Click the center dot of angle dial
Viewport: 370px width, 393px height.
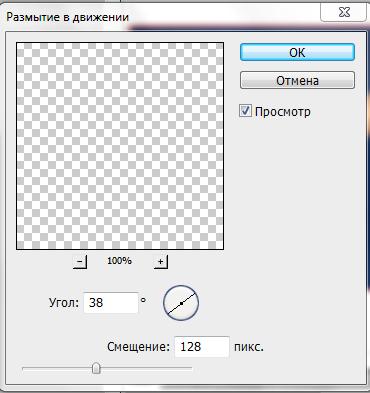[x=181, y=303]
